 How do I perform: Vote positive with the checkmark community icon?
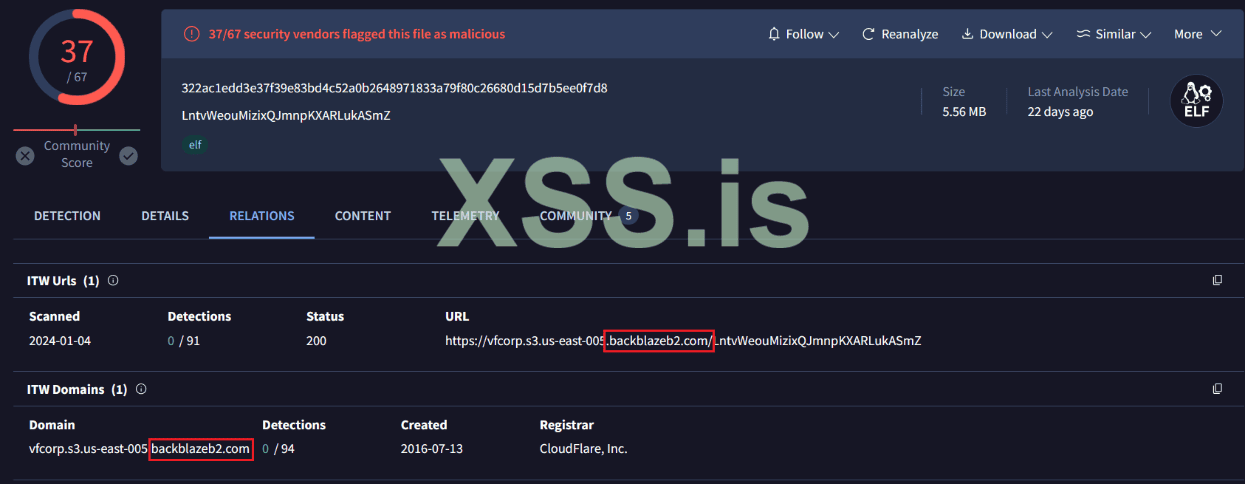click(x=128, y=156)
